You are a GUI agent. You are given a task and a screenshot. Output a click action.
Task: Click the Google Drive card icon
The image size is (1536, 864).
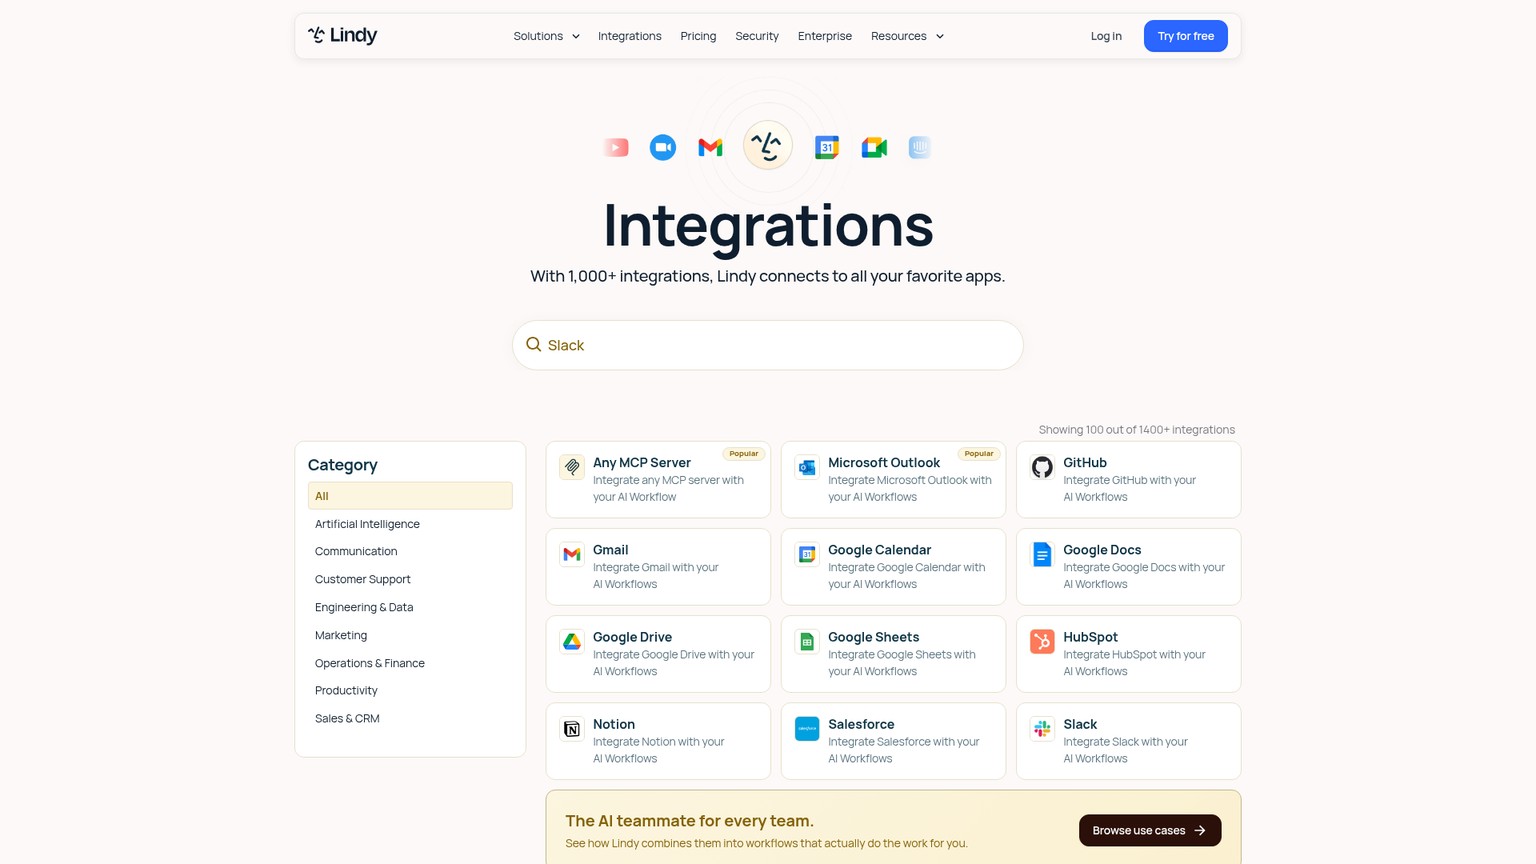(x=572, y=641)
